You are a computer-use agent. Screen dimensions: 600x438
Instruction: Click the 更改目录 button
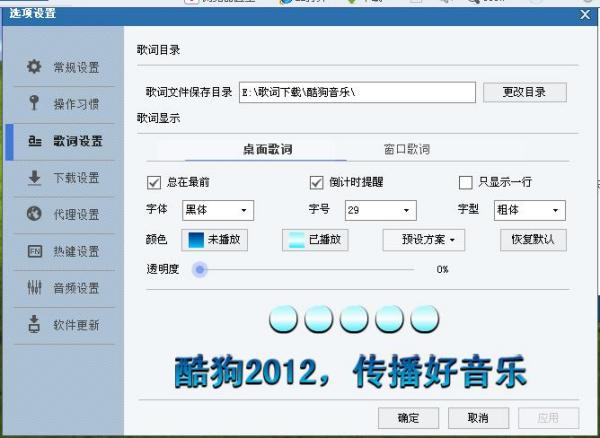[525, 92]
